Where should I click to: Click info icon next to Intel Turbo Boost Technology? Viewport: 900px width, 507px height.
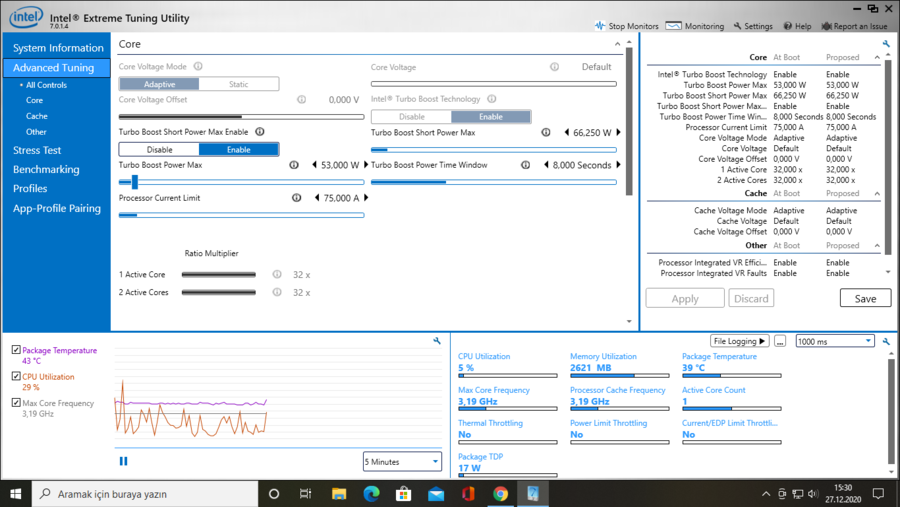[491, 99]
